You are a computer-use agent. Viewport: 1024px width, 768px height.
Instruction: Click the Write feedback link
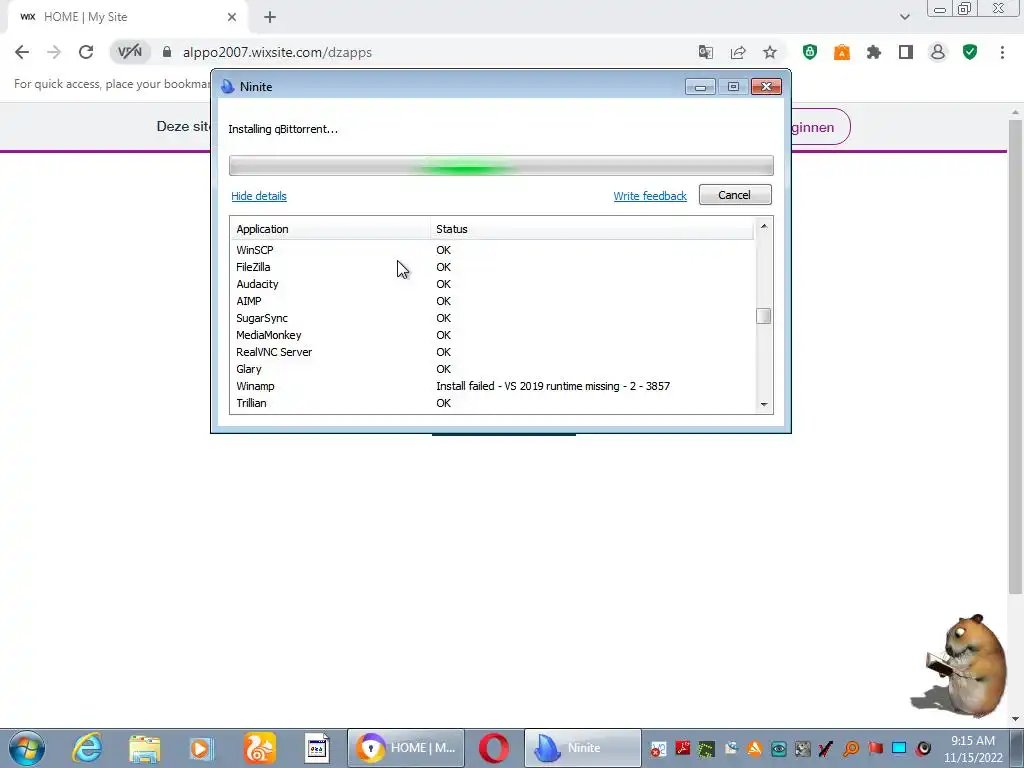(x=650, y=196)
